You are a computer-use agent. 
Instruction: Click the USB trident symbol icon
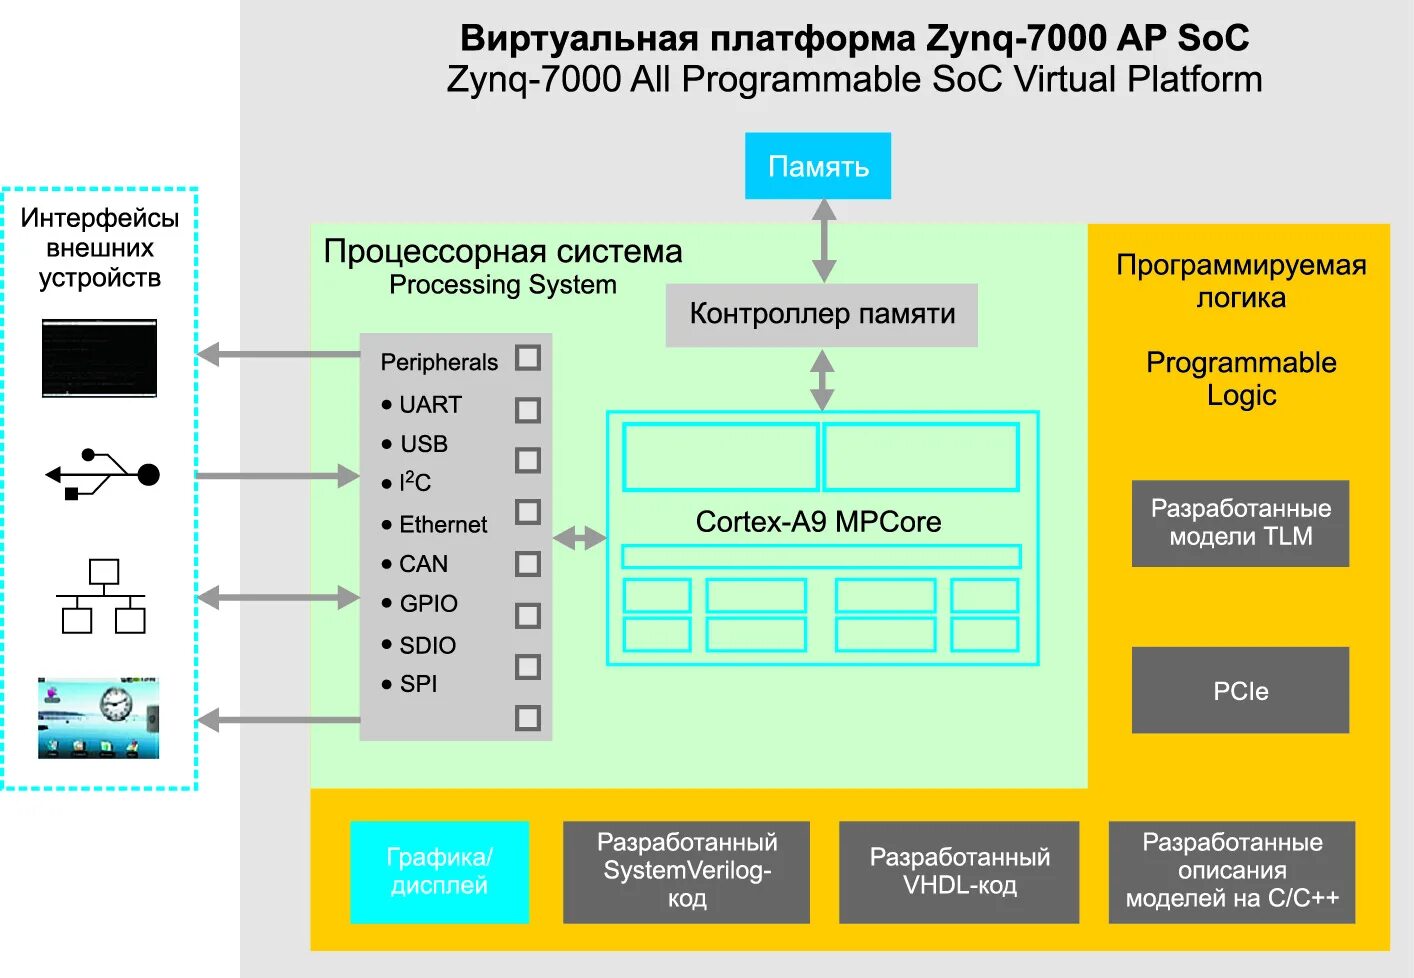point(103,475)
